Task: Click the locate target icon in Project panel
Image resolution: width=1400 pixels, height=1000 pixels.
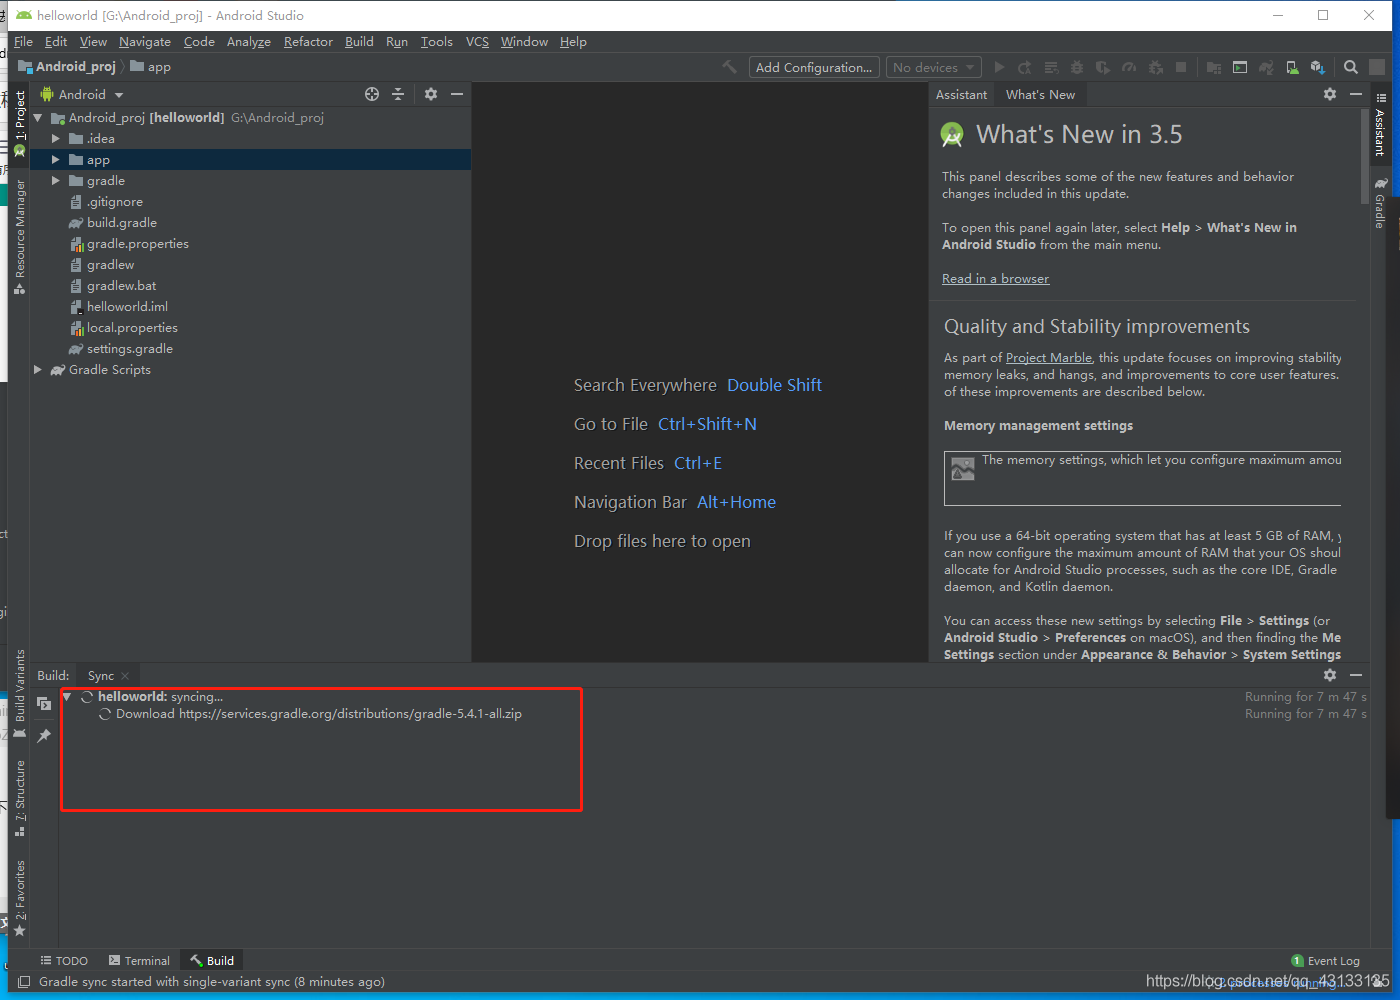Action: tap(372, 94)
